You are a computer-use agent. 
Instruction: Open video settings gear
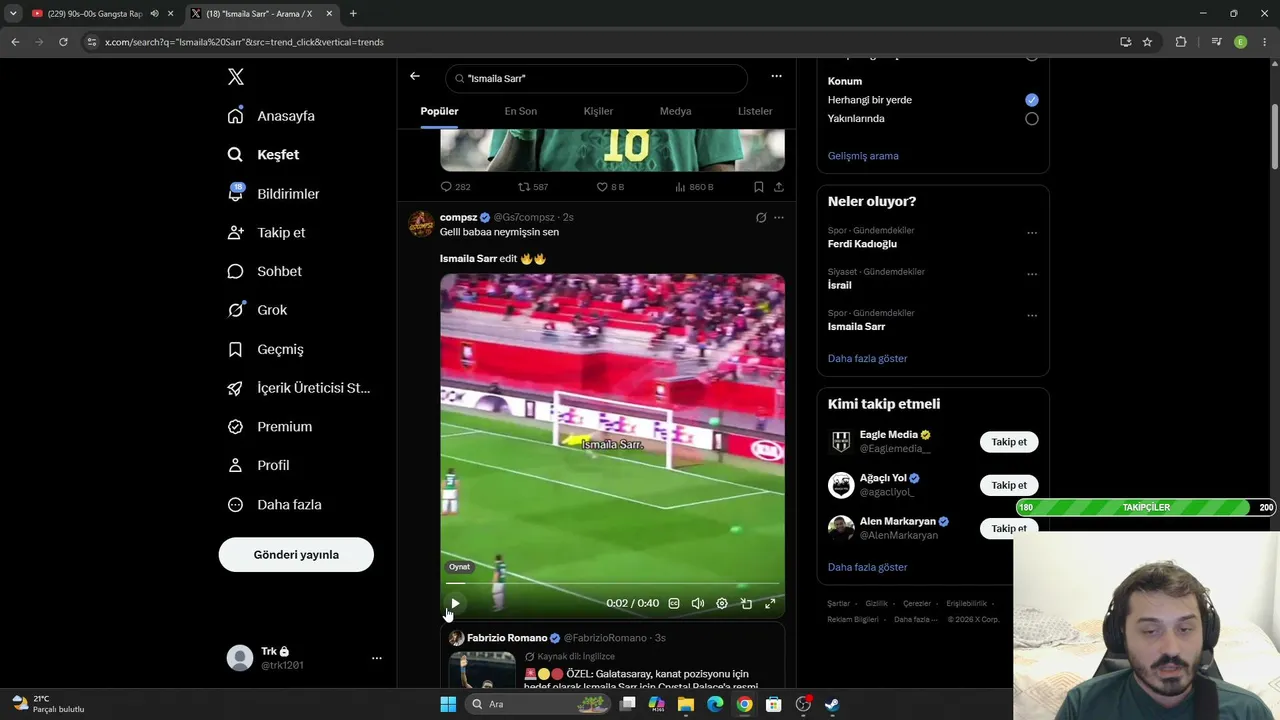(722, 603)
